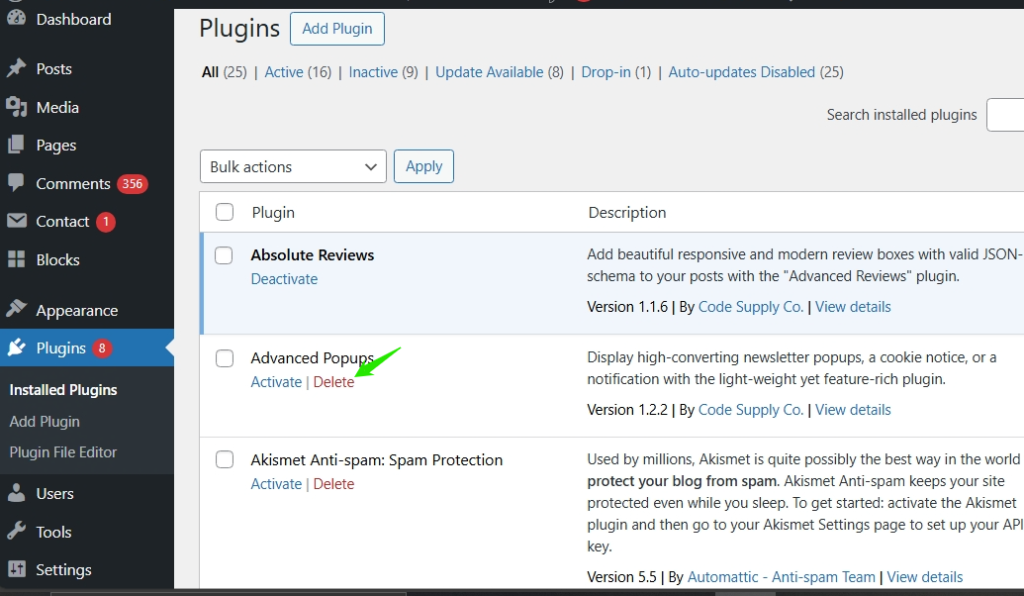Click the Description column header

tap(627, 212)
